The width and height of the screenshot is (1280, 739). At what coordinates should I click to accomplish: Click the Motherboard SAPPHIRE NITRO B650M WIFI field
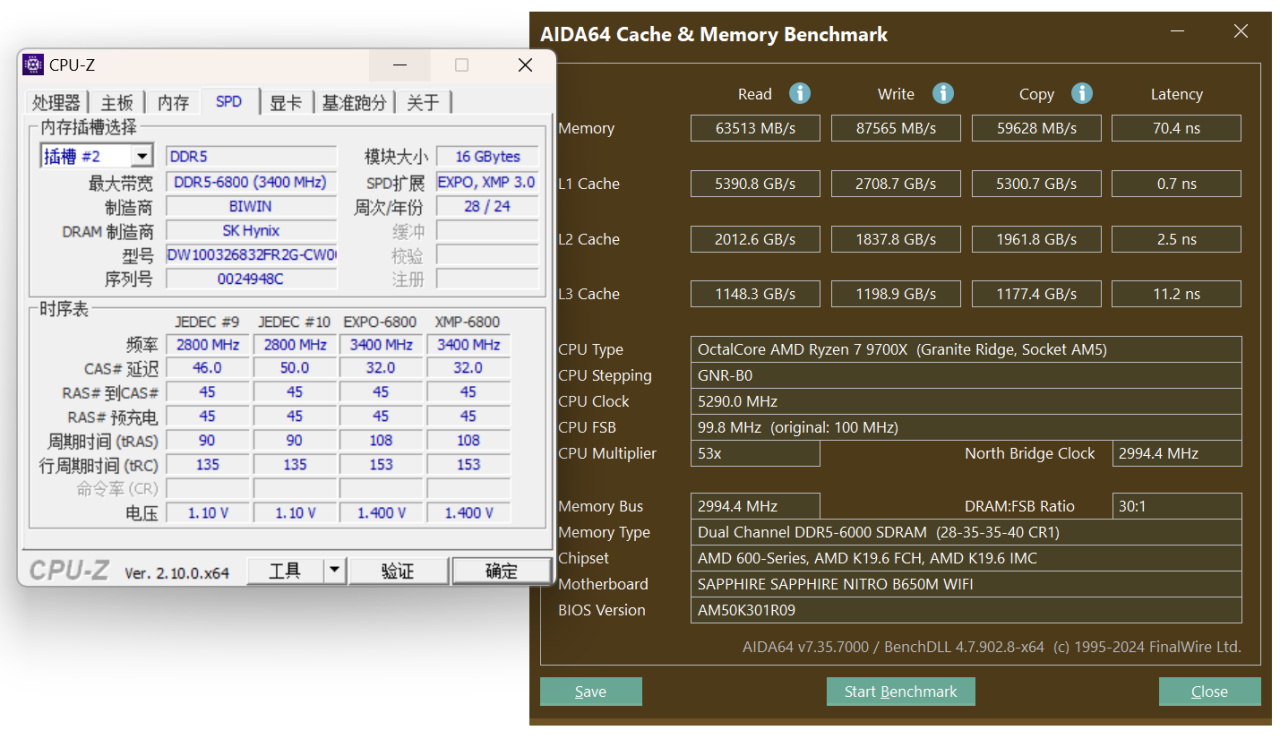tap(966, 584)
